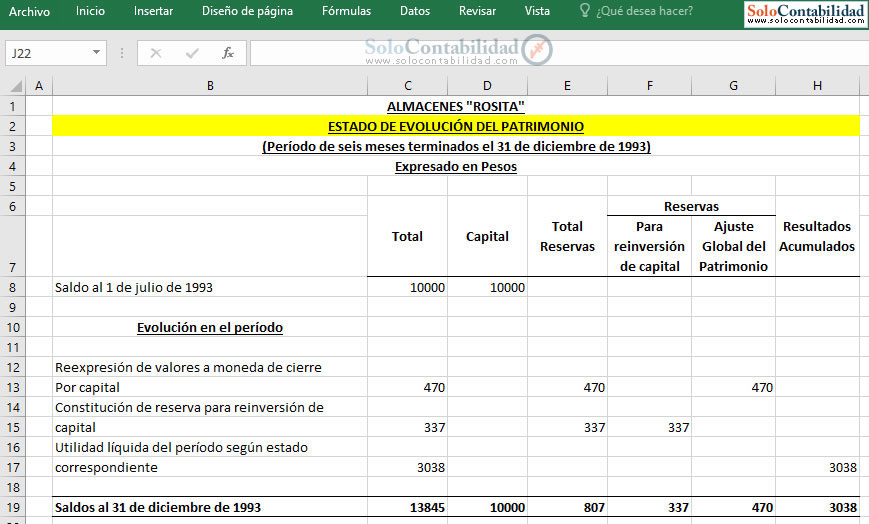Switch to the Insertar tab
Screen dimensions: 869x524
[153, 11]
